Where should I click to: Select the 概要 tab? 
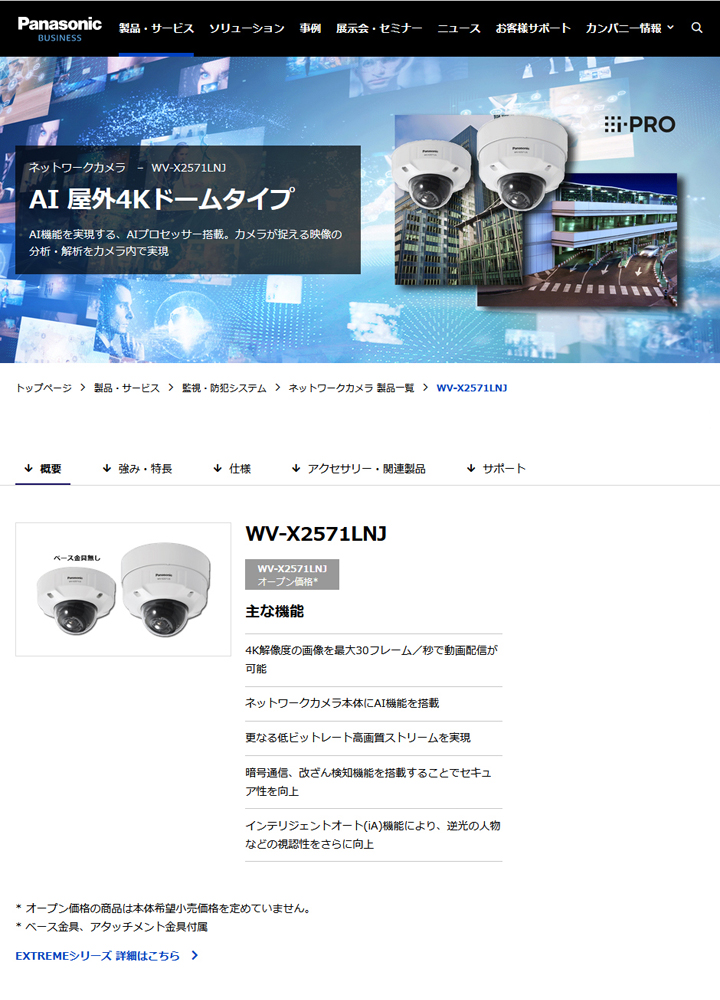click(43, 469)
